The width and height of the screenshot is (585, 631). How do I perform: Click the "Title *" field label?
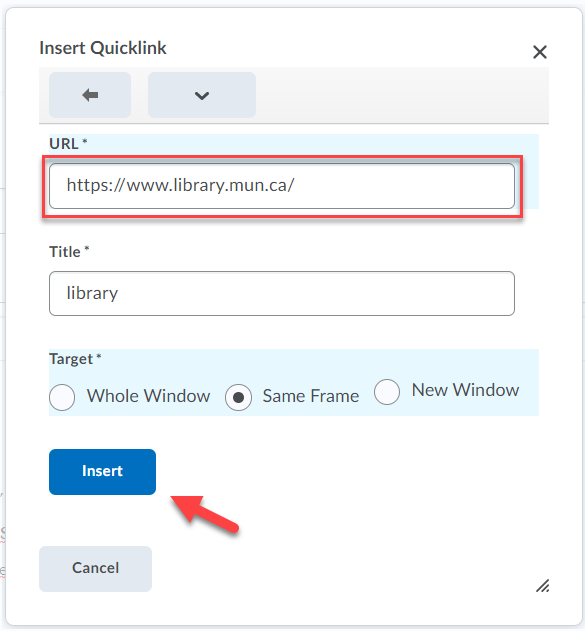(x=69, y=252)
